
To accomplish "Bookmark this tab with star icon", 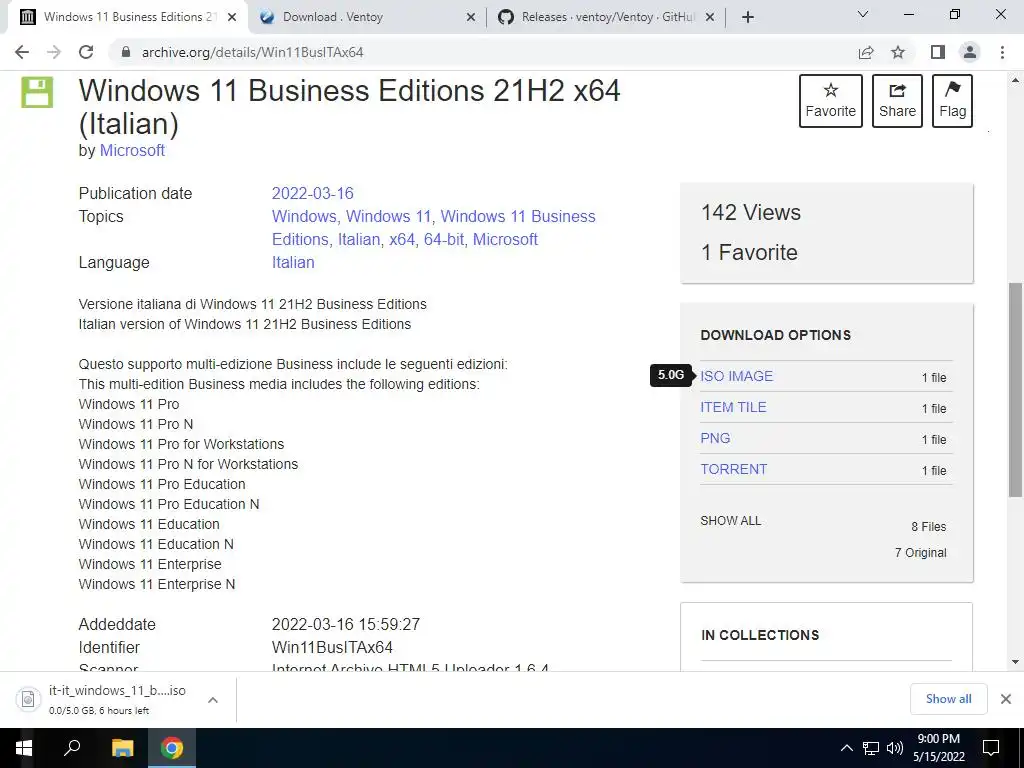I will tap(898, 52).
